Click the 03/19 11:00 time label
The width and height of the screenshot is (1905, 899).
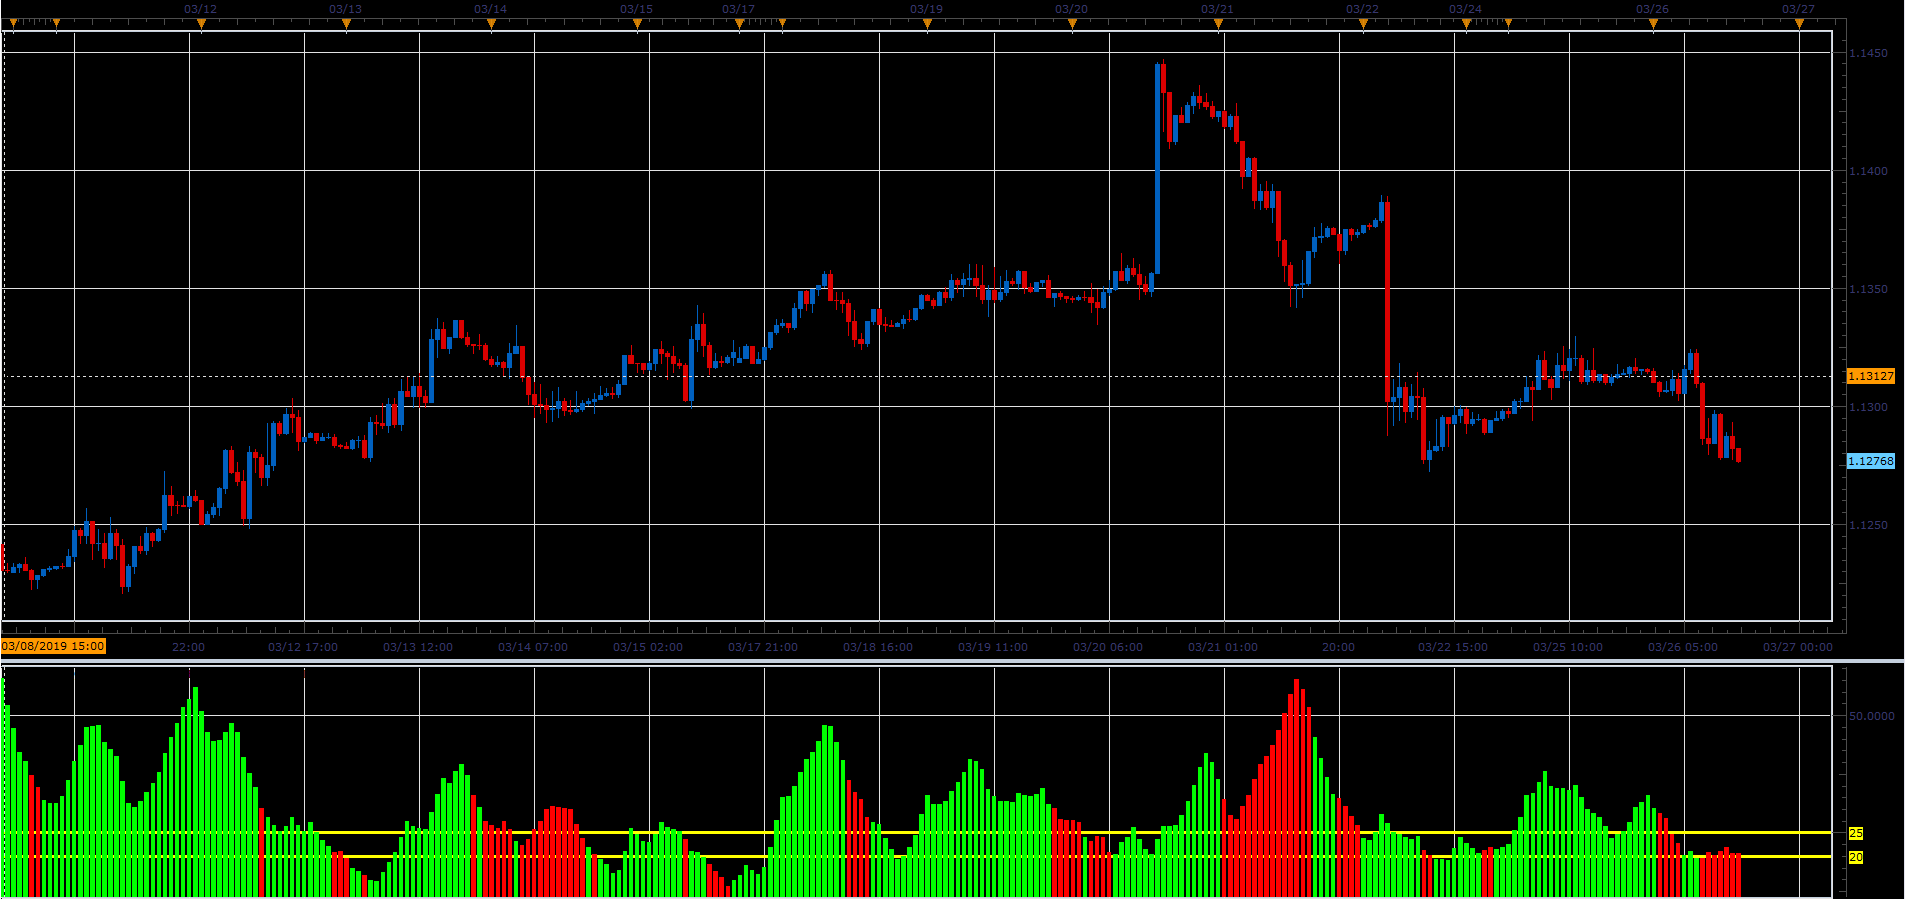(993, 647)
